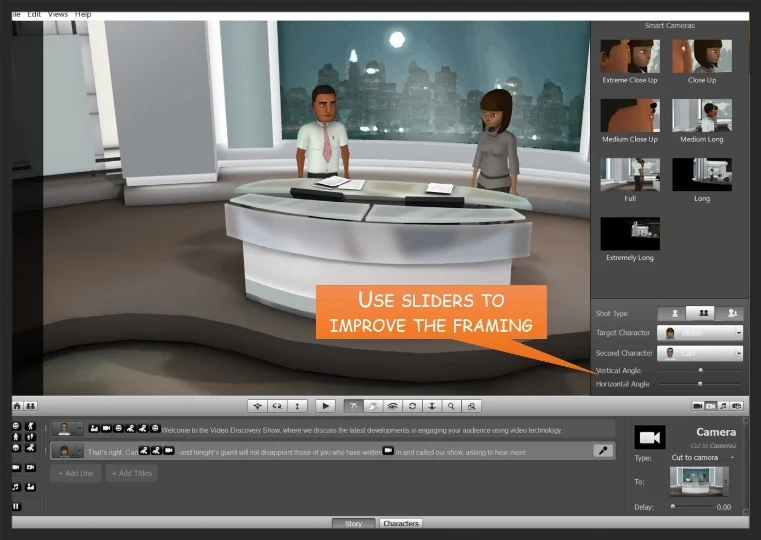Click the camera icon after the word "written"
This screenshot has width=761, height=540.
click(388, 451)
